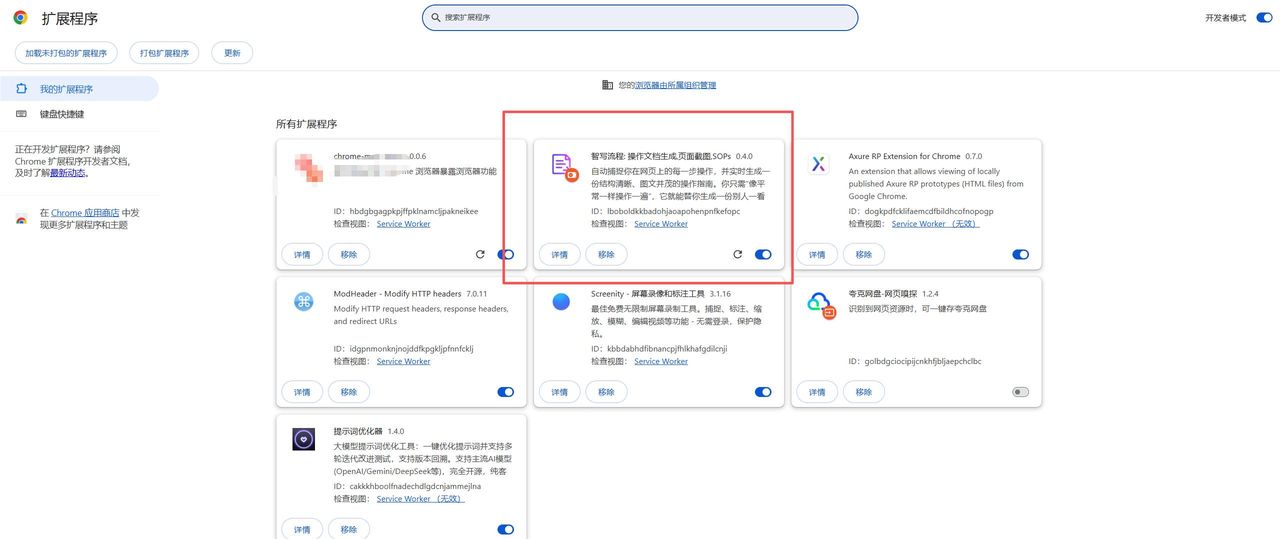Open 详情 for ModHeader extension
This screenshot has height=539, width=1280.
(x=302, y=392)
